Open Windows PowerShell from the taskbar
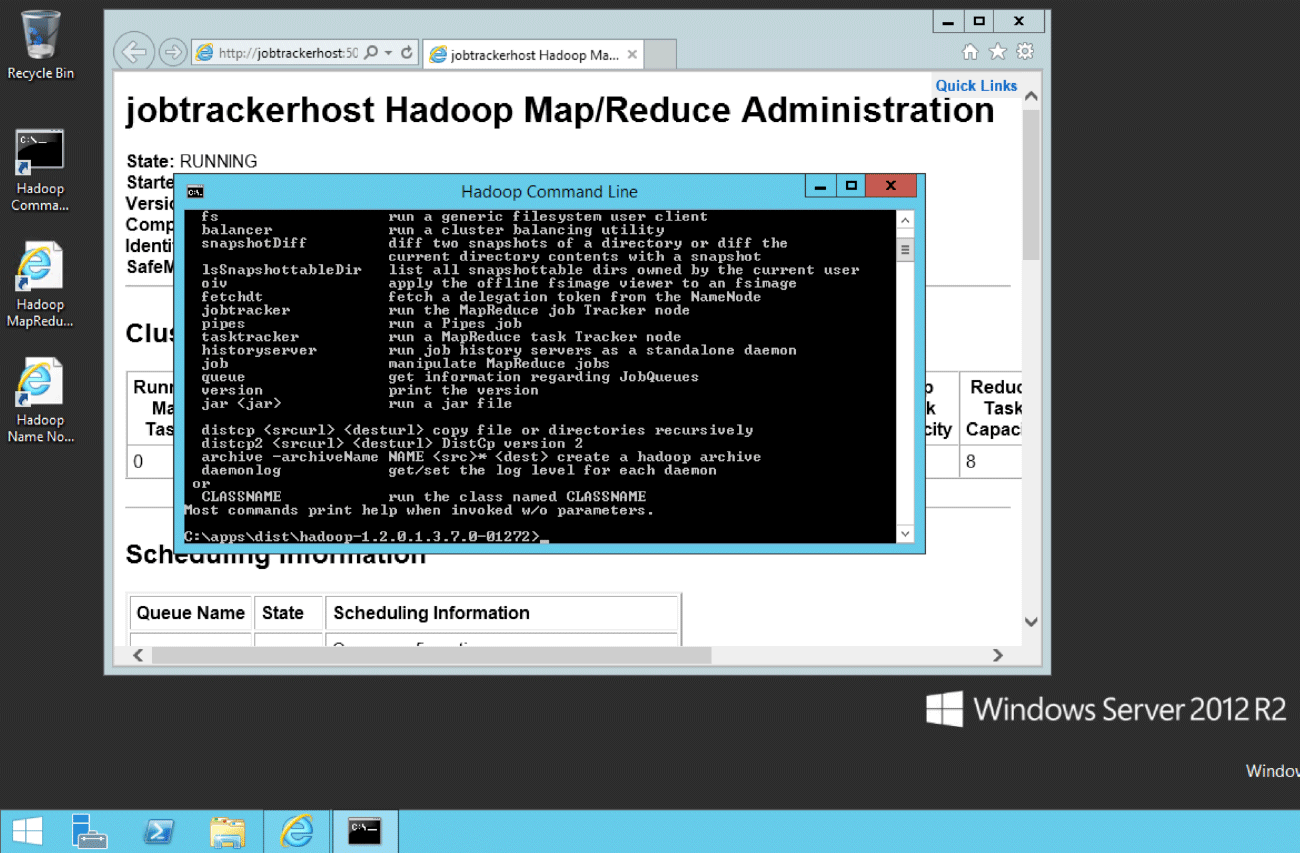Image resolution: width=1300 pixels, height=853 pixels. pyautogui.click(x=159, y=831)
